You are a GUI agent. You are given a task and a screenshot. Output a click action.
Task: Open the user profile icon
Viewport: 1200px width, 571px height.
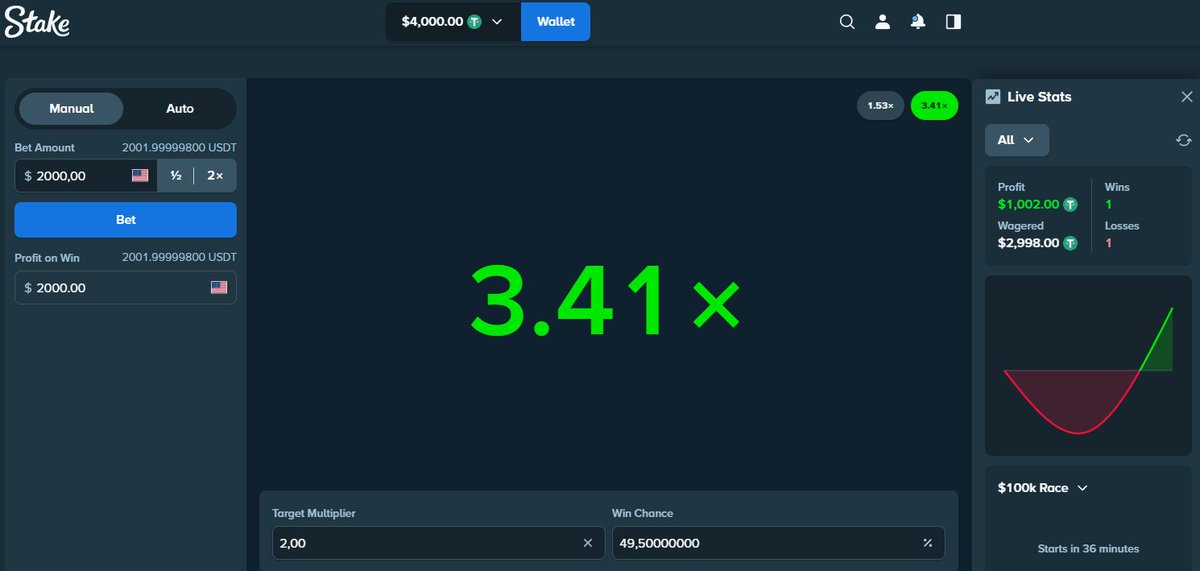click(x=882, y=21)
